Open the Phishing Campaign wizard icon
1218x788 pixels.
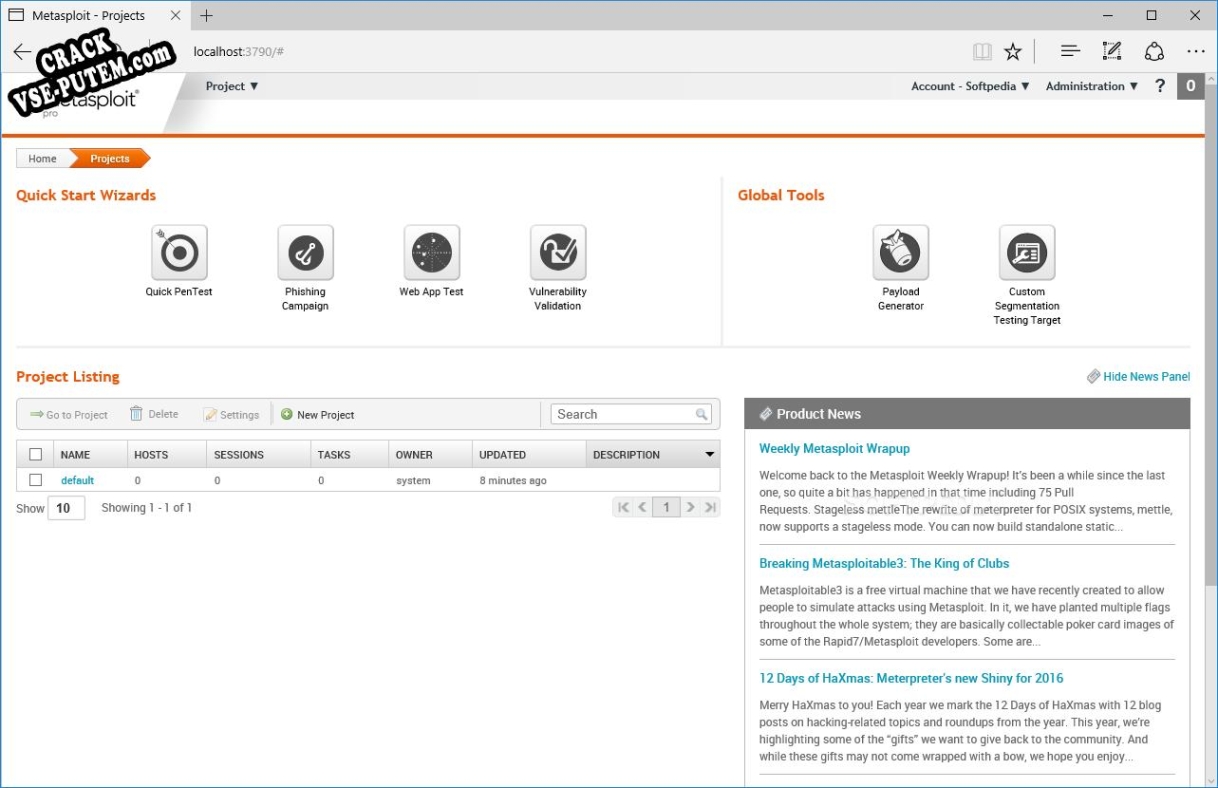(305, 253)
